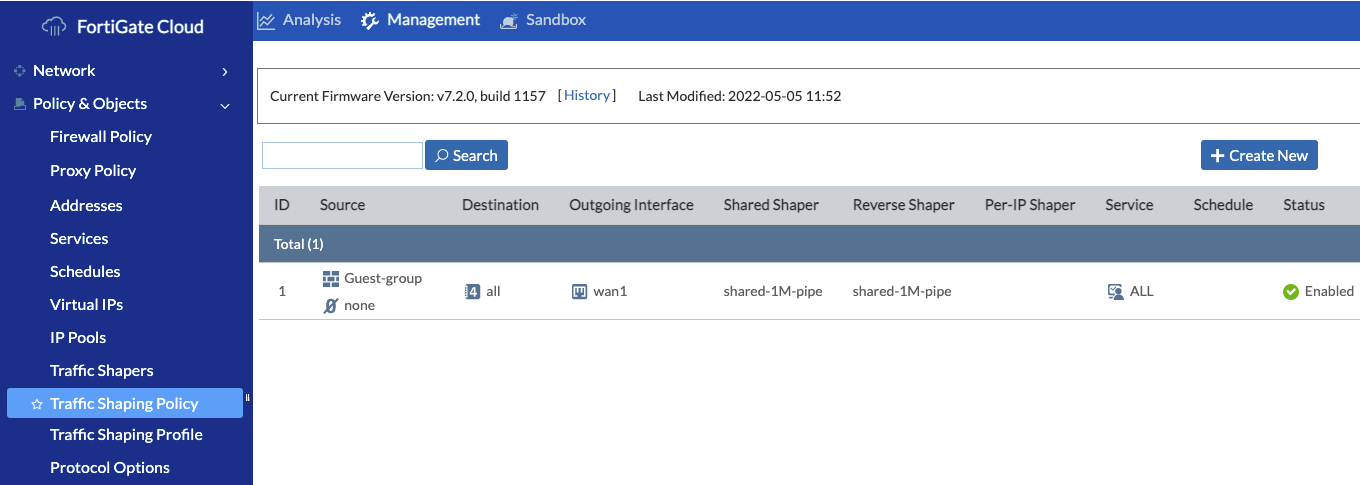Viewport: 1360px width, 485px height.
Task: Go to Addresses
Action: coord(86,206)
